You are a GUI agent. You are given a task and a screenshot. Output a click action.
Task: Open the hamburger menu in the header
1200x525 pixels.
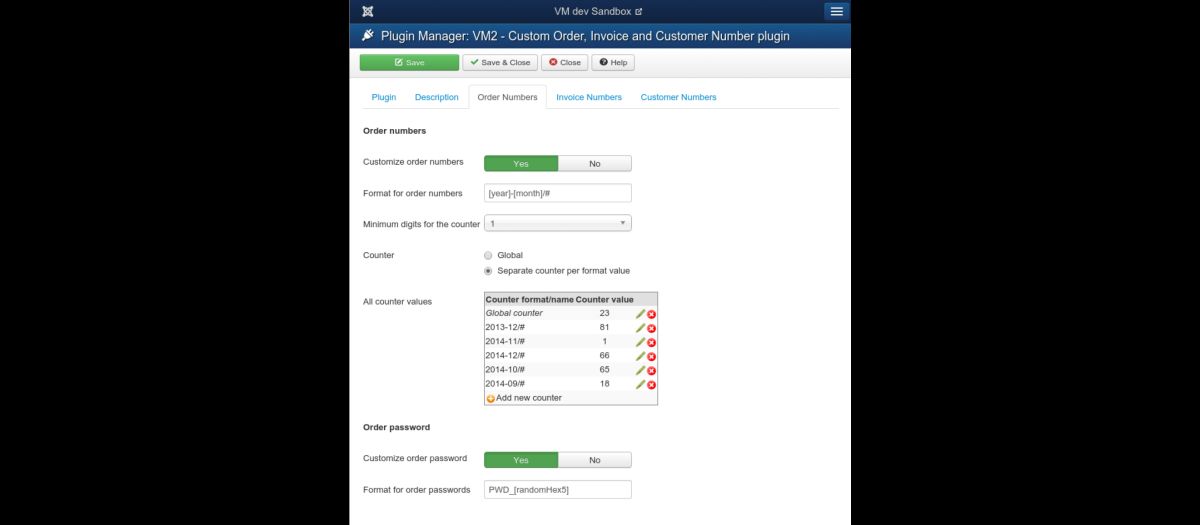coord(837,11)
